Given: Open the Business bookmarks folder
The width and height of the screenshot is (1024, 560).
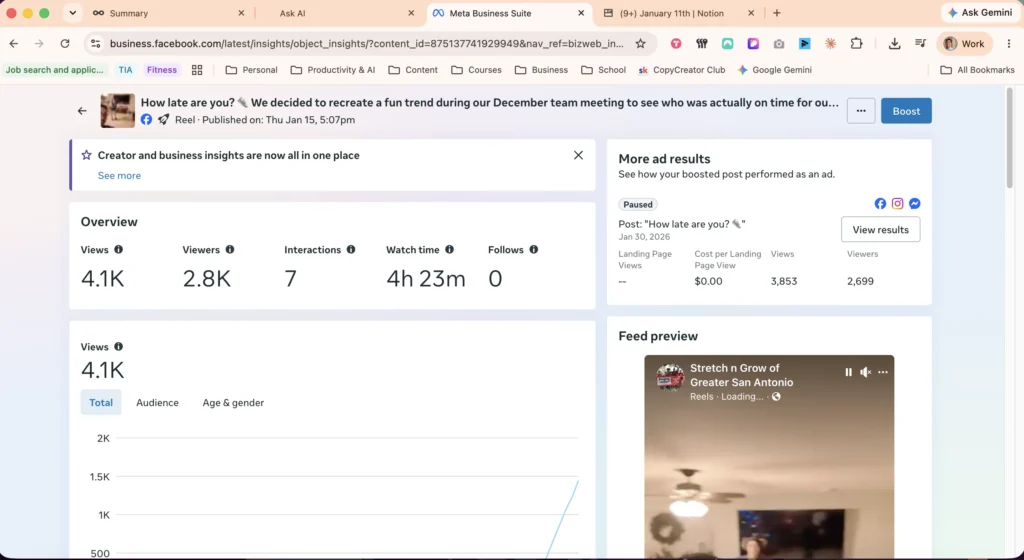Looking at the screenshot, I should [541, 70].
